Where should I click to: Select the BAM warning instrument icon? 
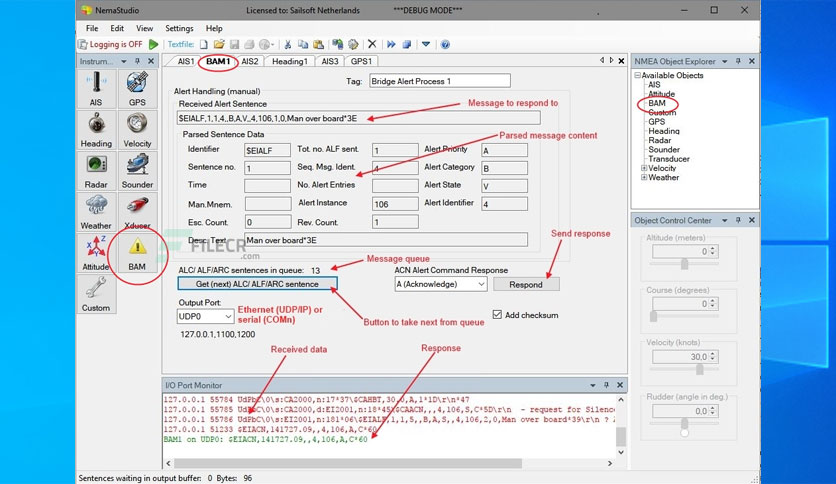(x=137, y=253)
